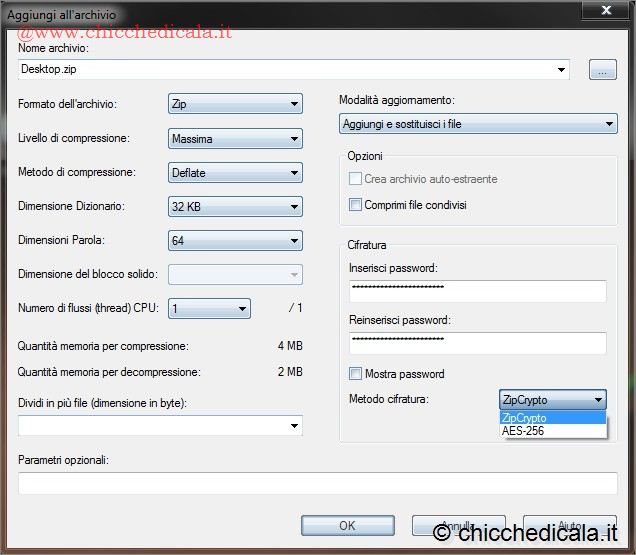This screenshot has width=636, height=555.
Task: Open the Metodo di compressione dropdown
Action: pyautogui.click(x=235, y=173)
